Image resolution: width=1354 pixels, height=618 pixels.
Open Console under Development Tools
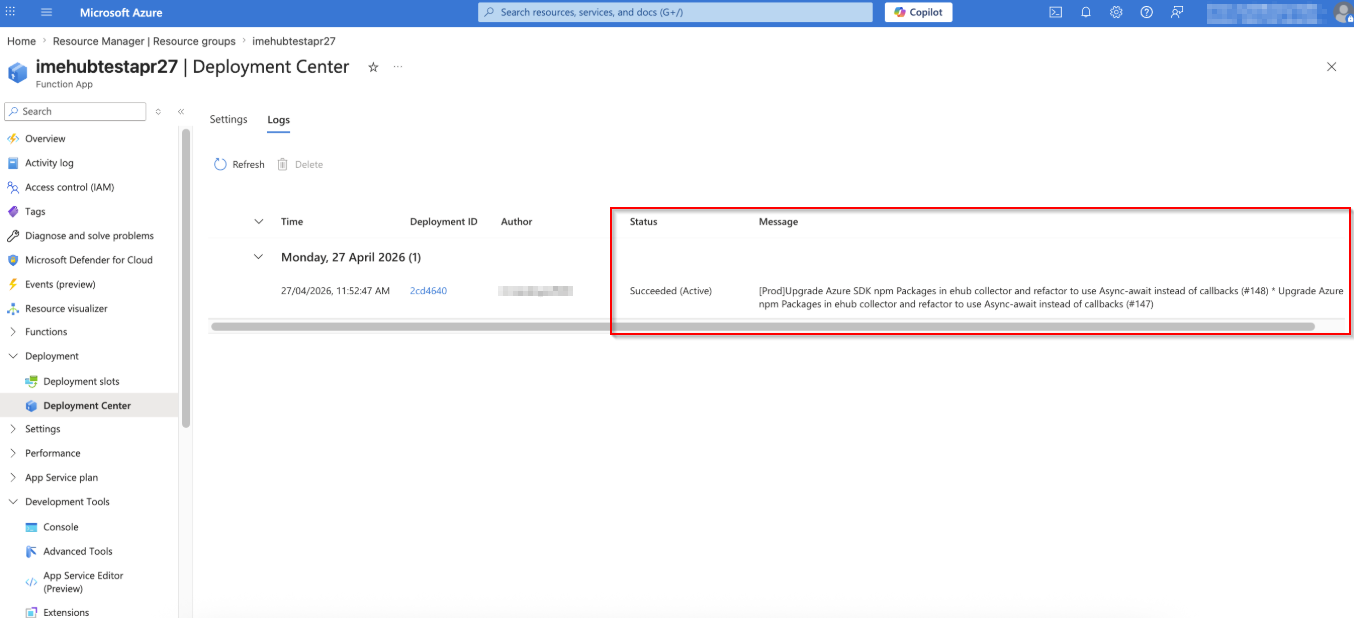coord(60,527)
